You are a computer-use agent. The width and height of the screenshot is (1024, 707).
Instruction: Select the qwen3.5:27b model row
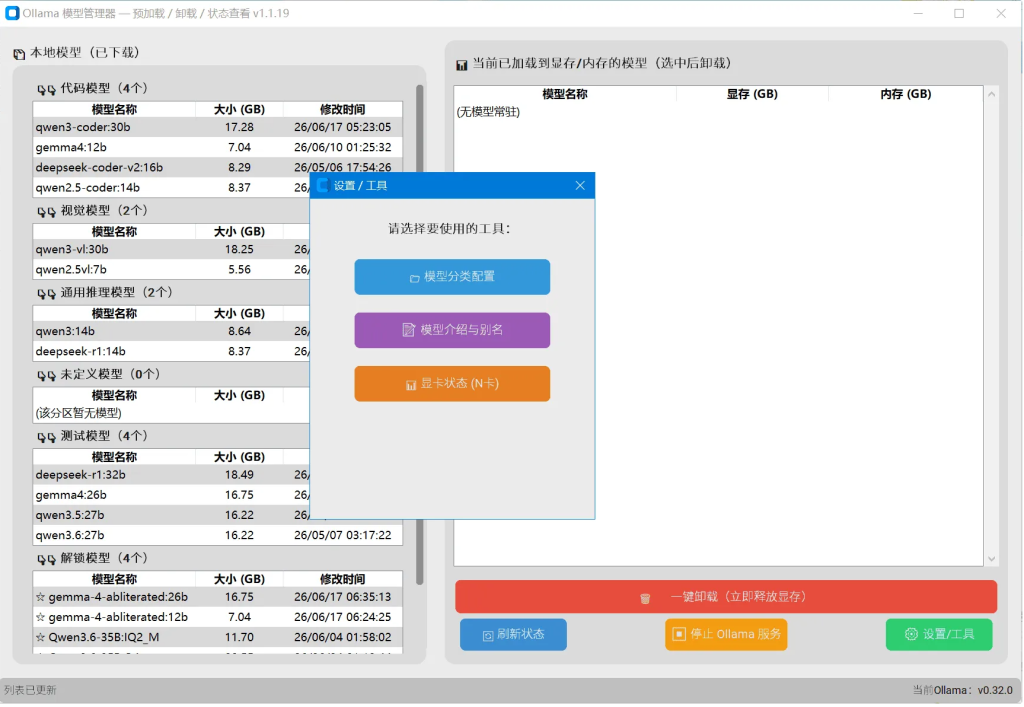171,515
